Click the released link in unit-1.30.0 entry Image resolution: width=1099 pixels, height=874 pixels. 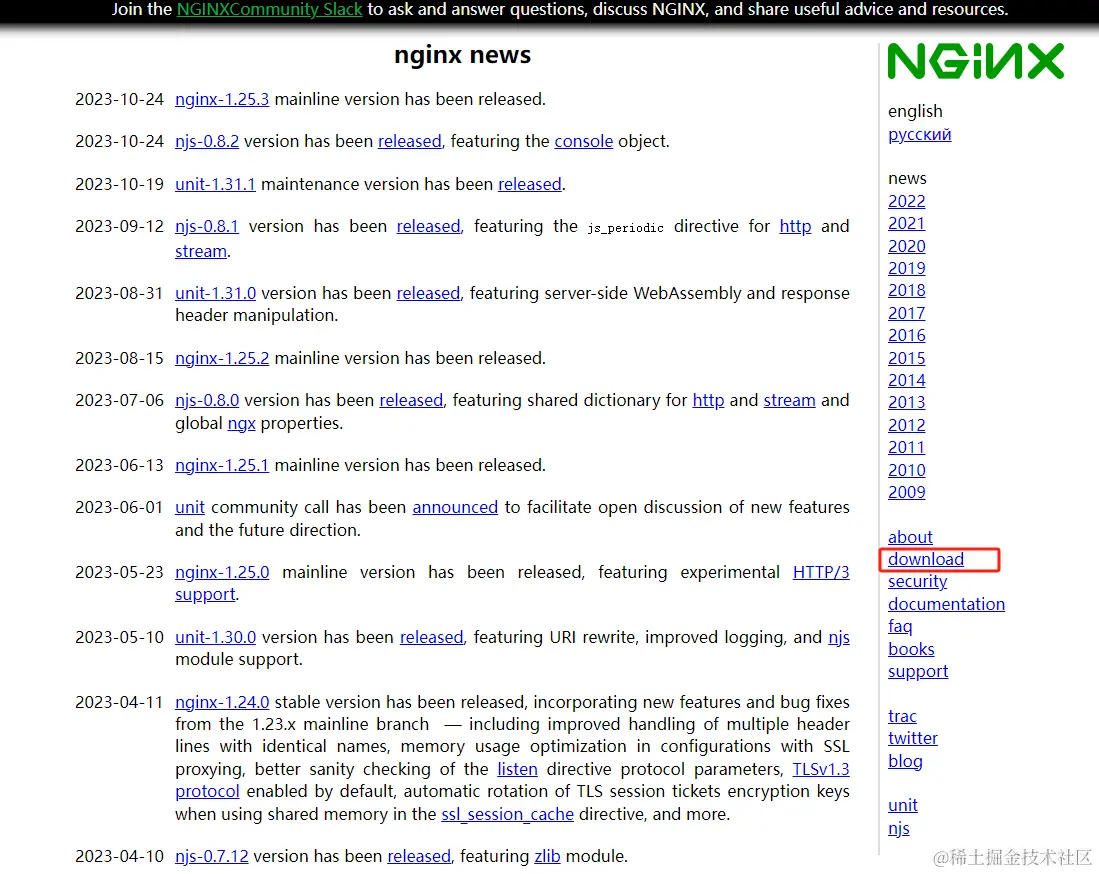pos(432,637)
